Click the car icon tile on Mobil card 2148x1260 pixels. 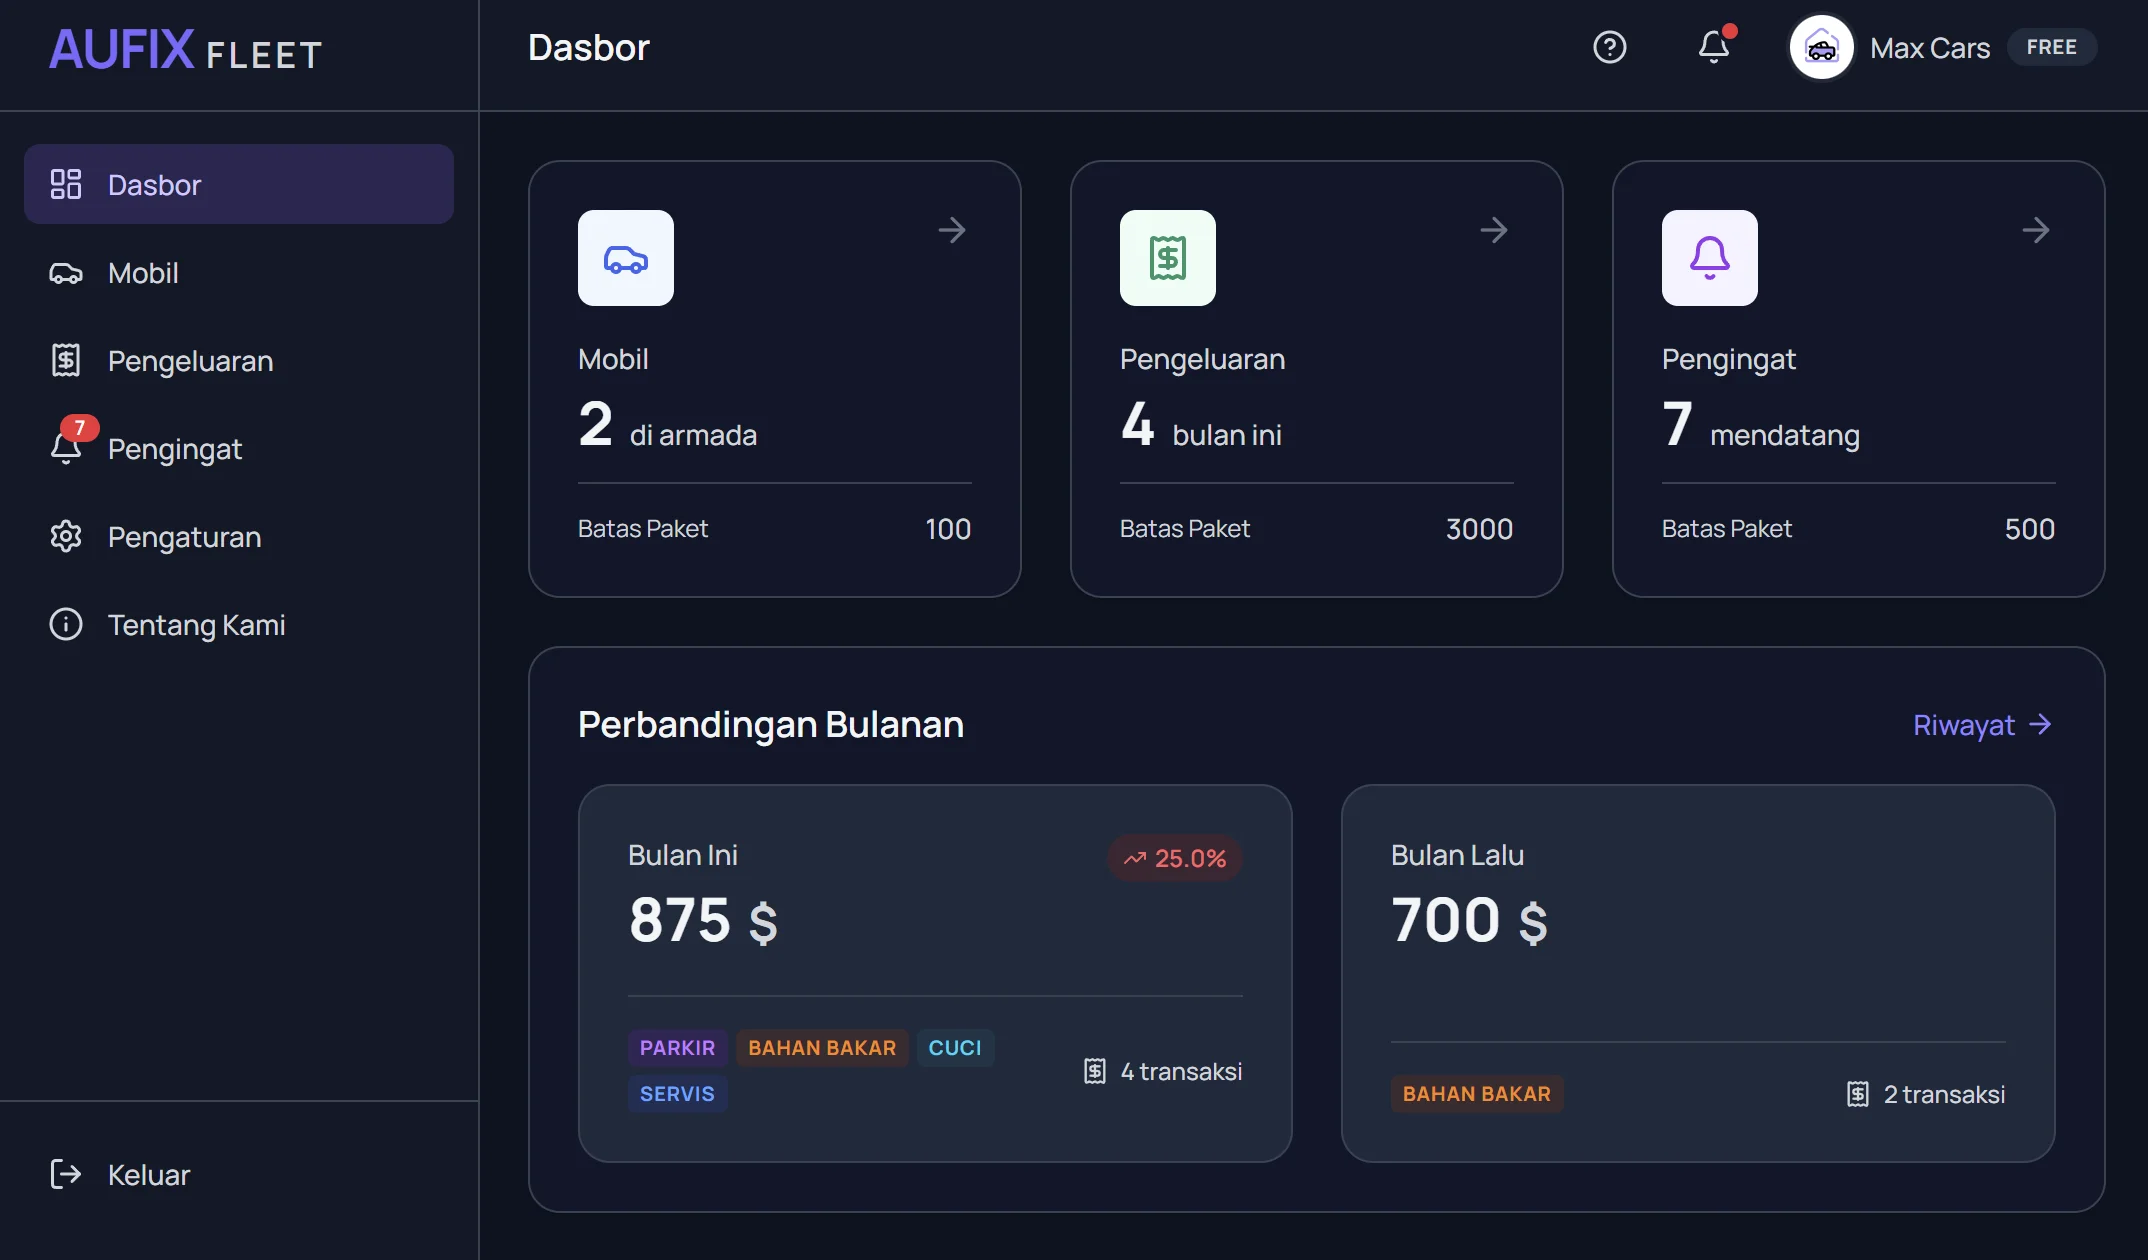[x=626, y=258]
